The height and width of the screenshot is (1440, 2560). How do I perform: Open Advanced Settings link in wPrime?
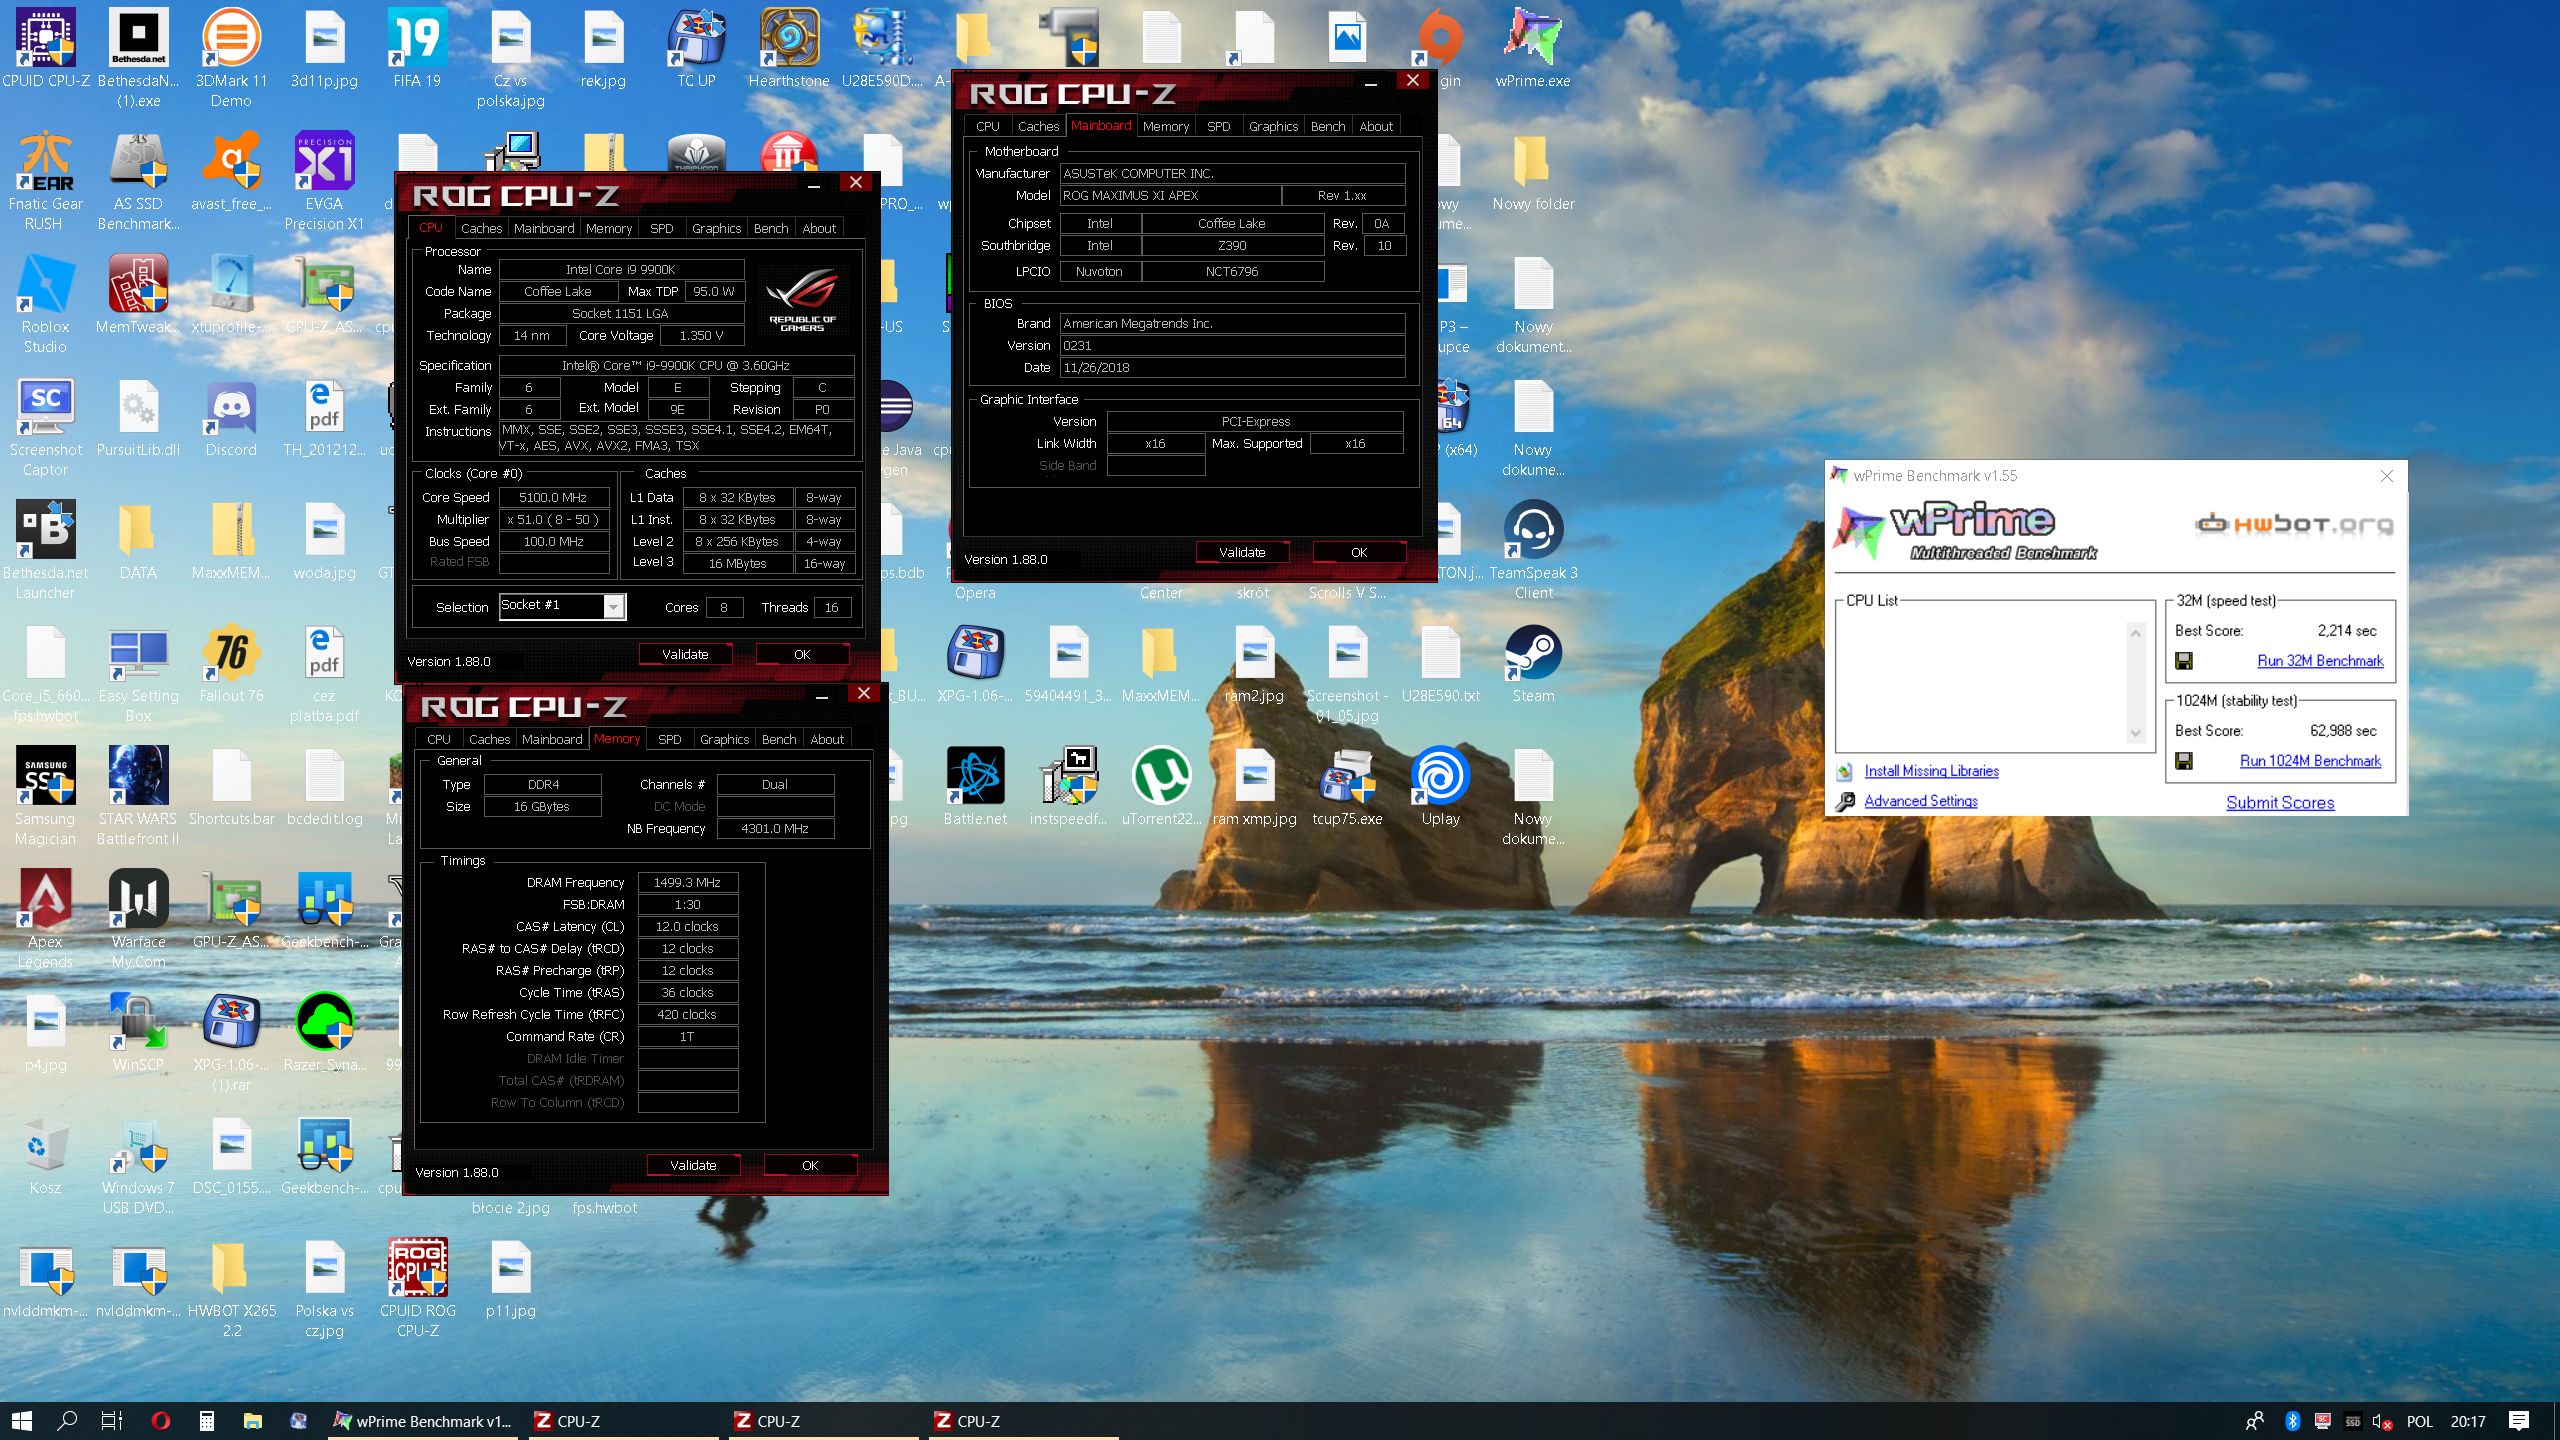pos(1920,801)
